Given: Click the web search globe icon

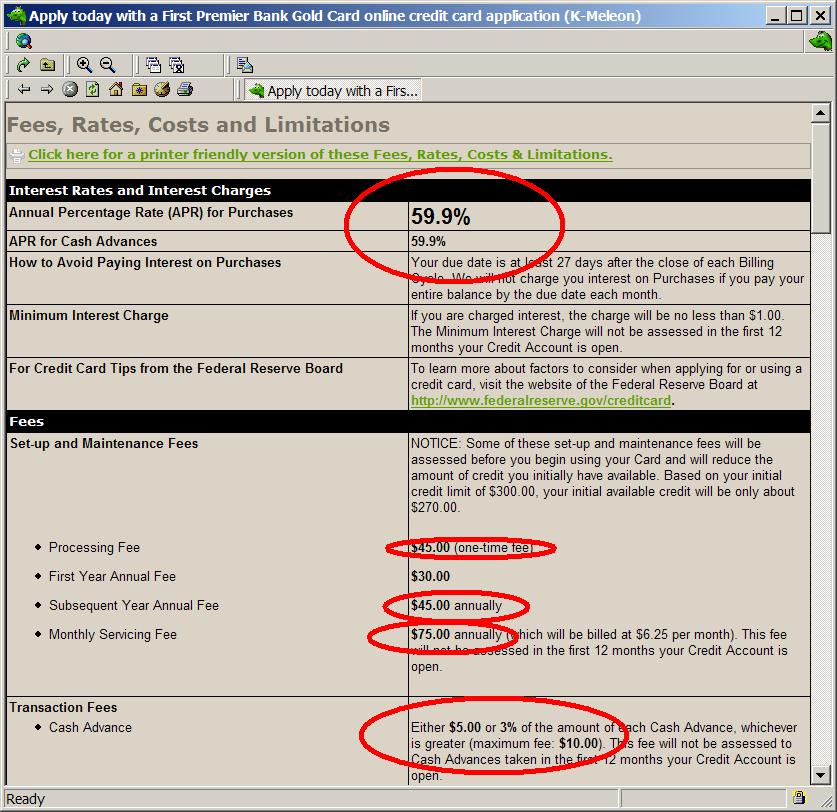Looking at the screenshot, I should click(23, 41).
